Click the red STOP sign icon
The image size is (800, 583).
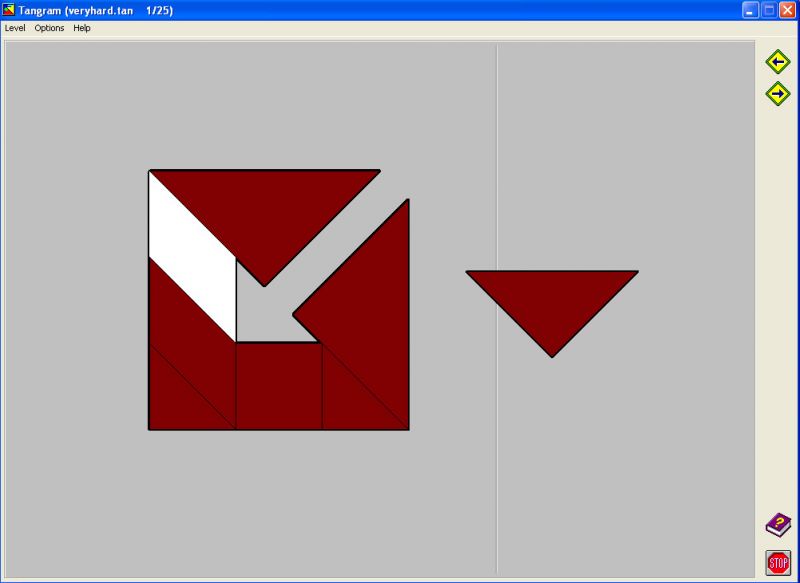pyautogui.click(x=778, y=563)
